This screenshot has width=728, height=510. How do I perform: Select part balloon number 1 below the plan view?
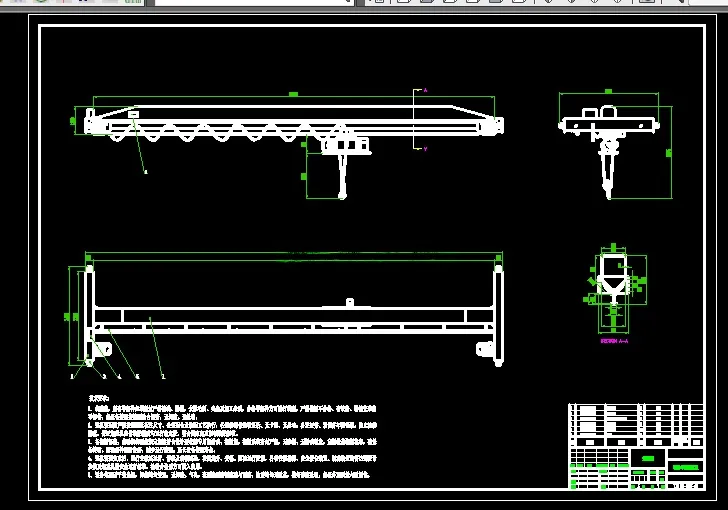click(x=72, y=376)
